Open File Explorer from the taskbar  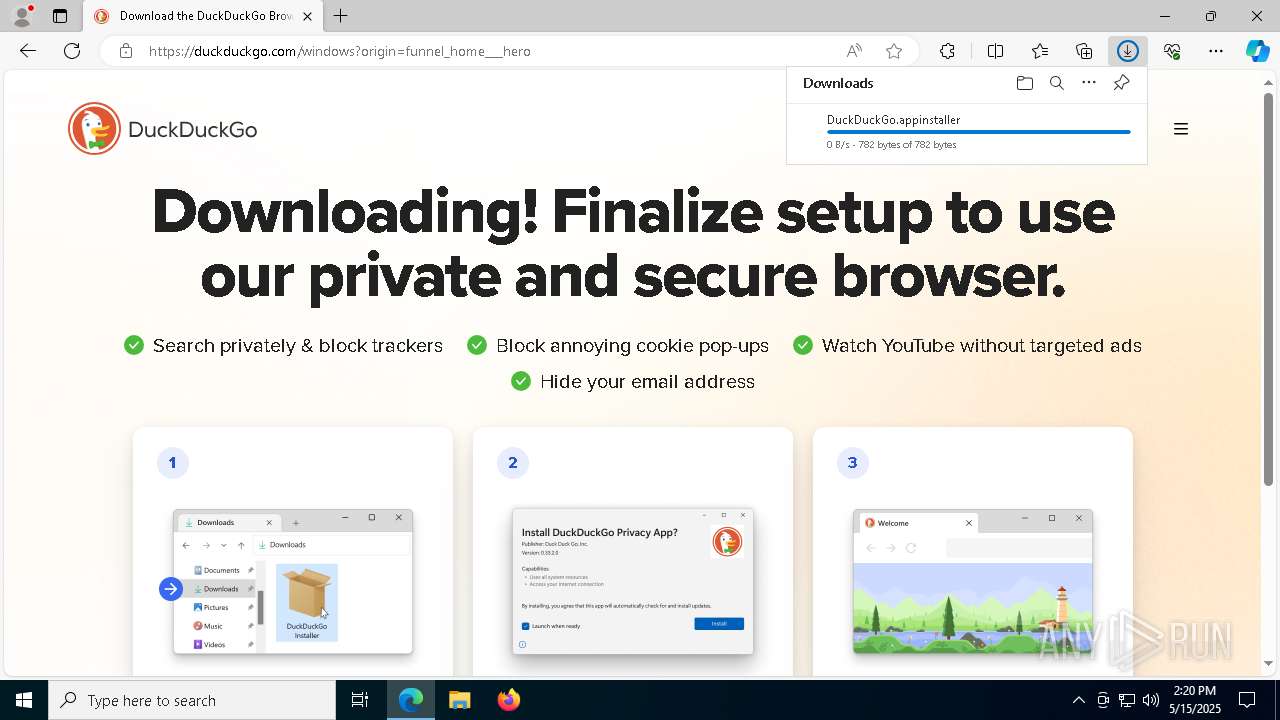tap(460, 700)
